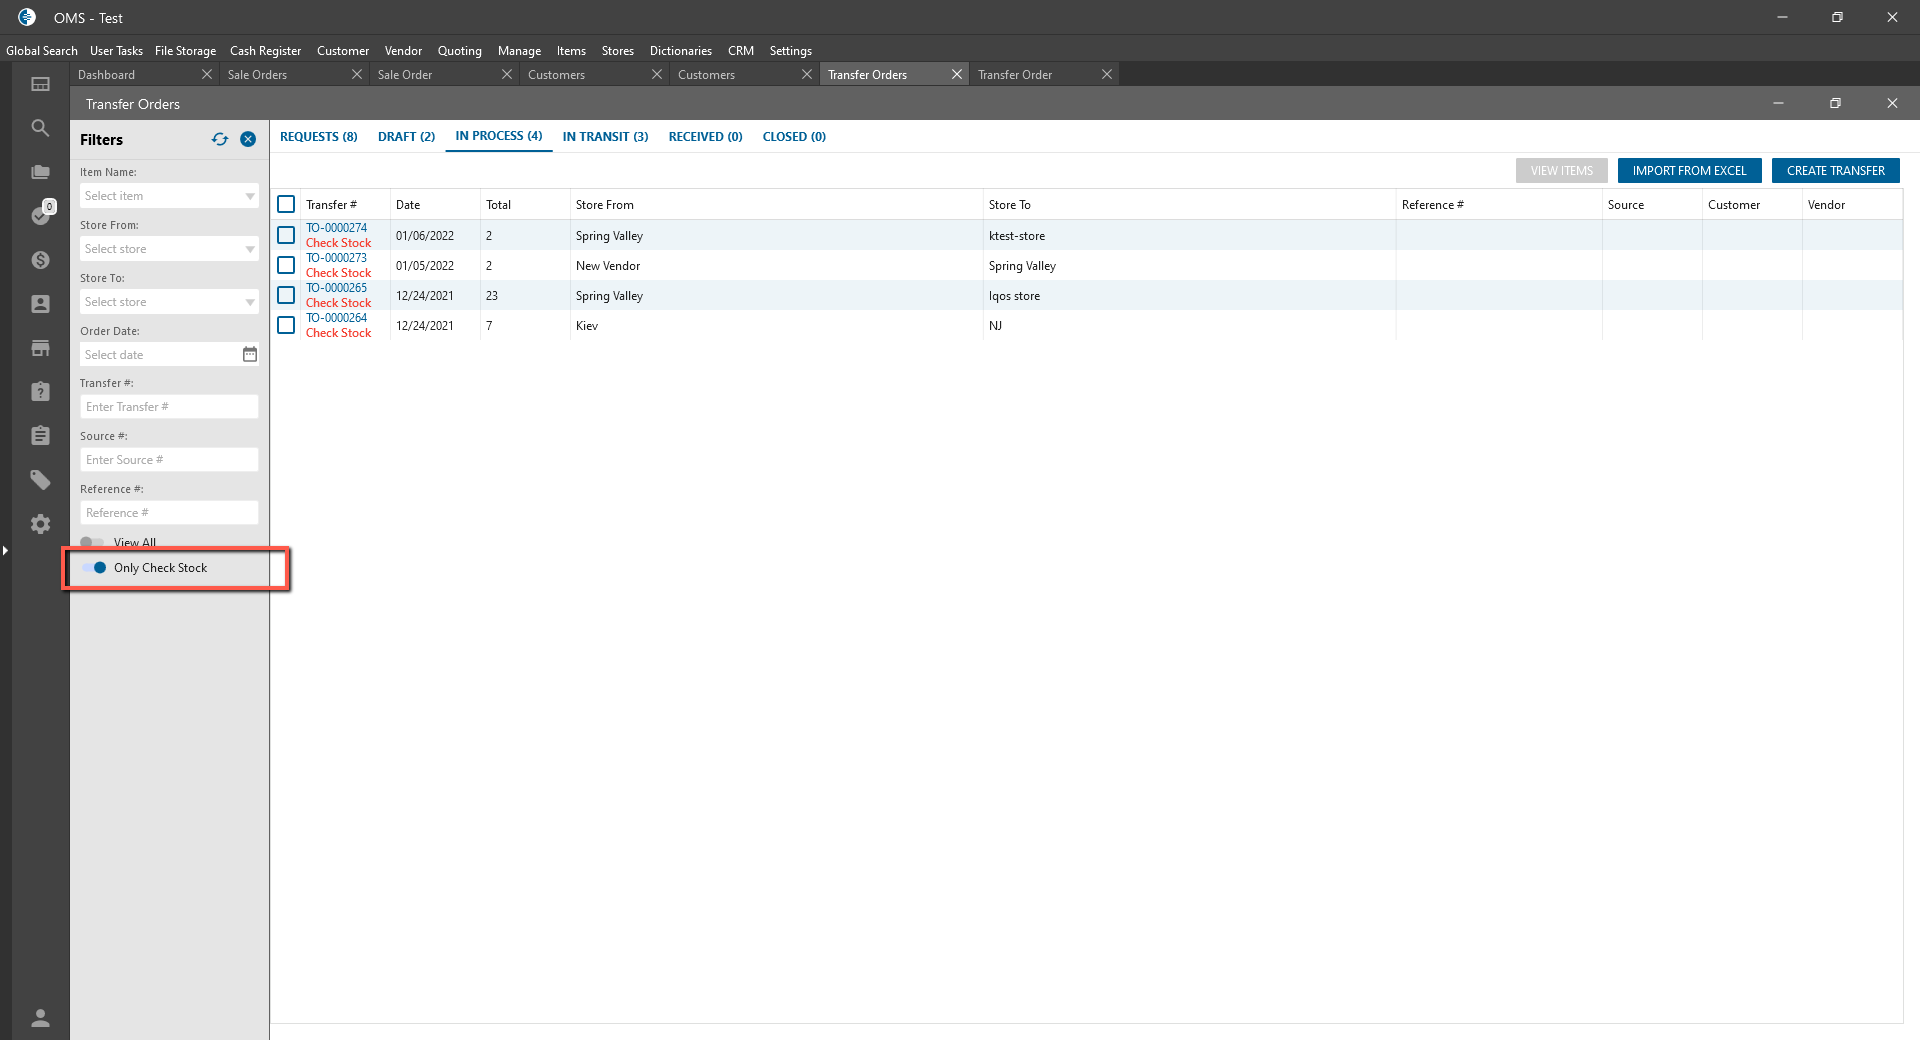
Task: Open user tasks checkmark icon with badge
Action: 40,215
